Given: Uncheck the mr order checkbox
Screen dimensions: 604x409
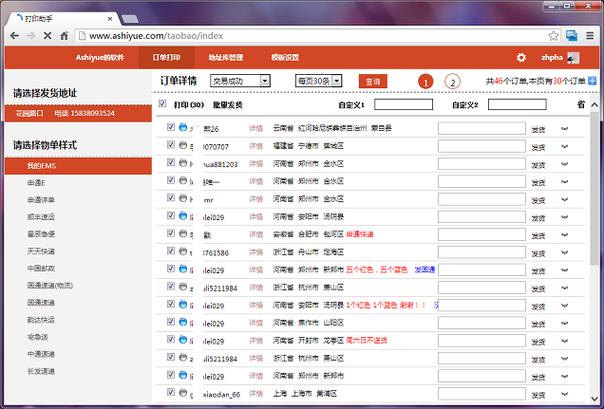Looking at the screenshot, I should [171, 198].
